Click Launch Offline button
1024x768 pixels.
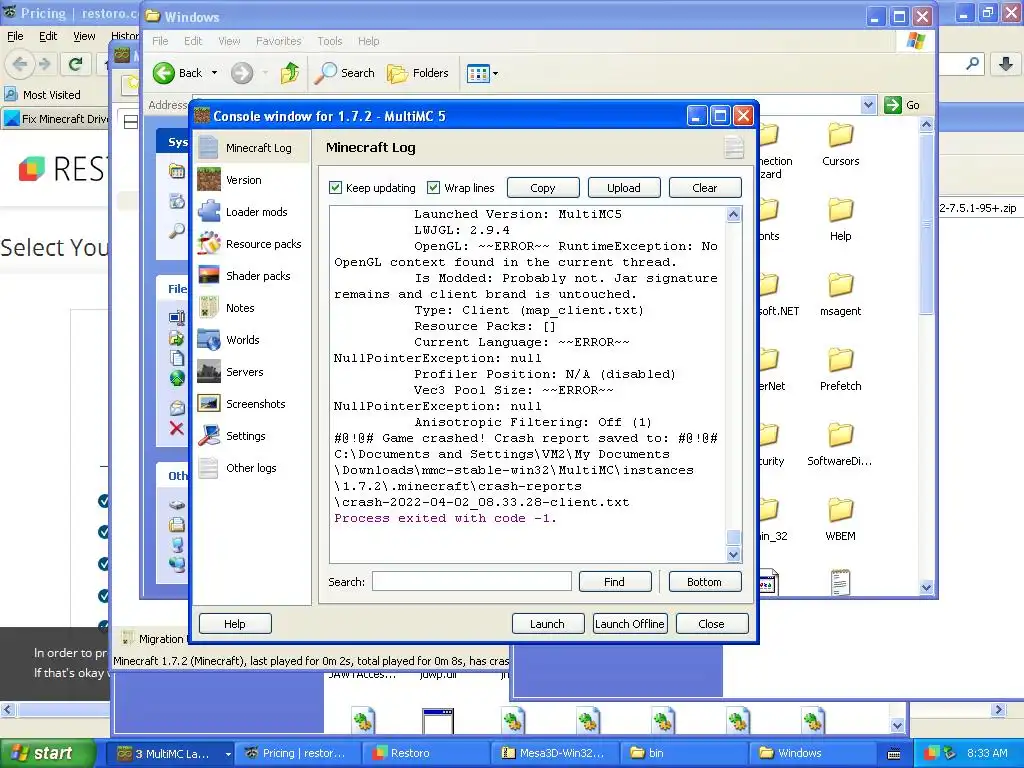[630, 624]
